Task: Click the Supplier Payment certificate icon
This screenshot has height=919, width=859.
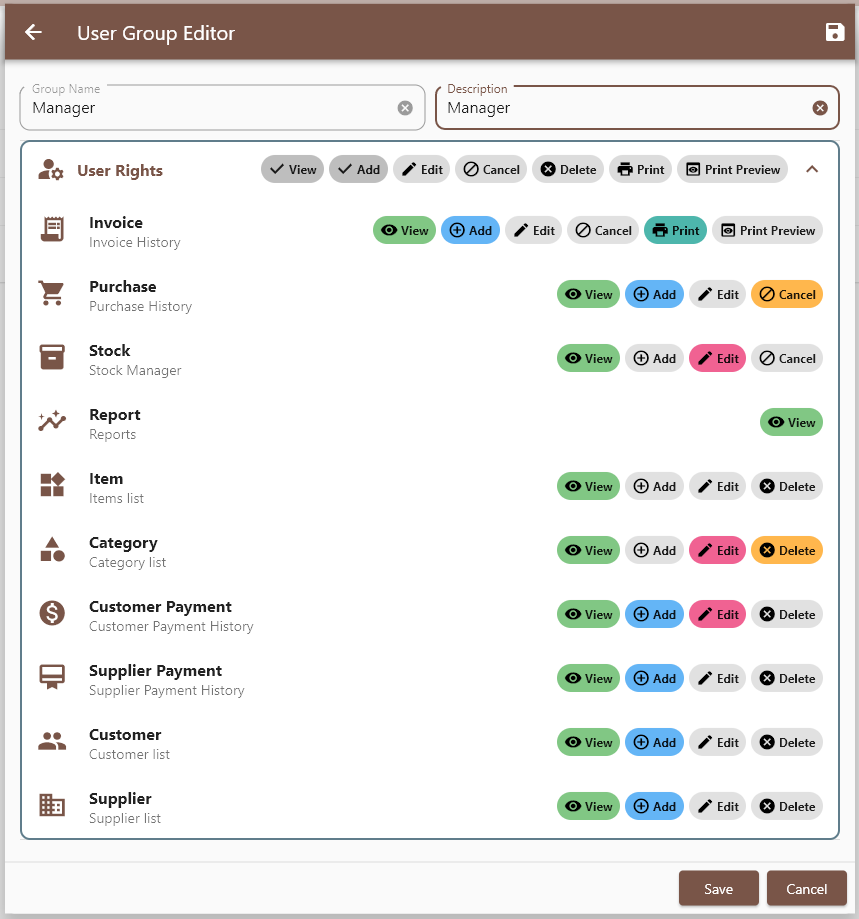Action: click(52, 677)
